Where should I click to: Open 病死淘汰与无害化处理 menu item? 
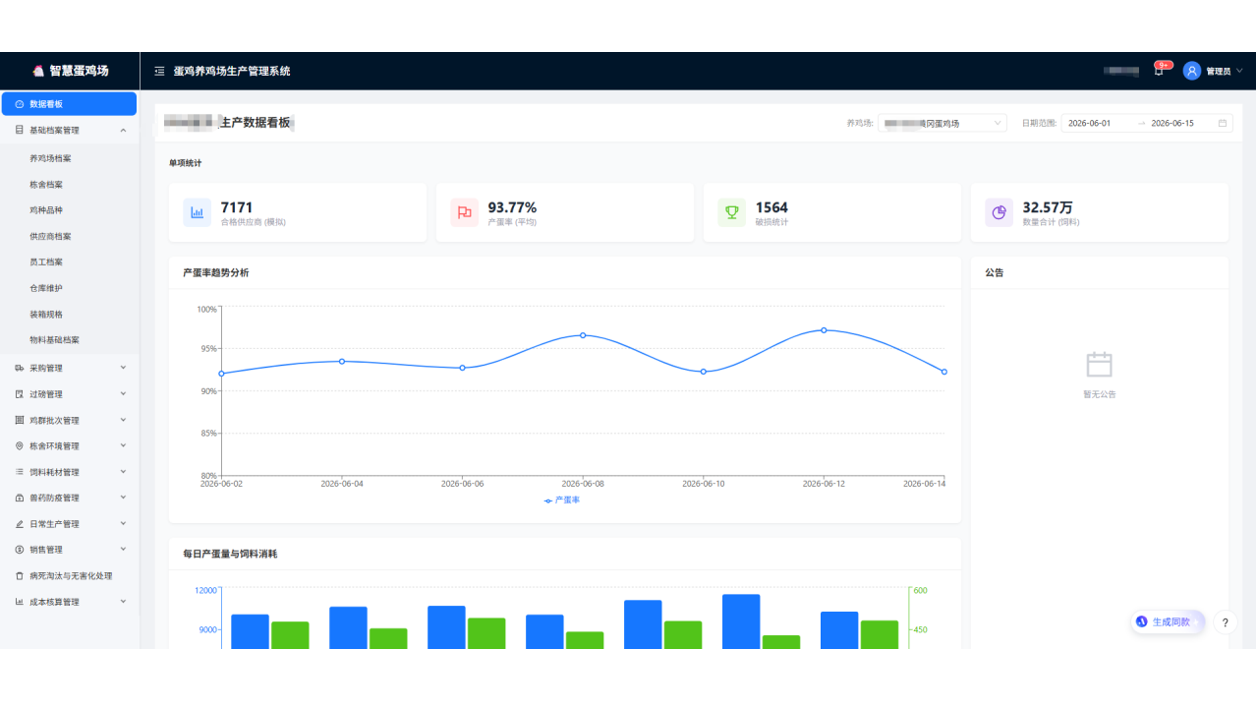pyautogui.click(x=70, y=576)
